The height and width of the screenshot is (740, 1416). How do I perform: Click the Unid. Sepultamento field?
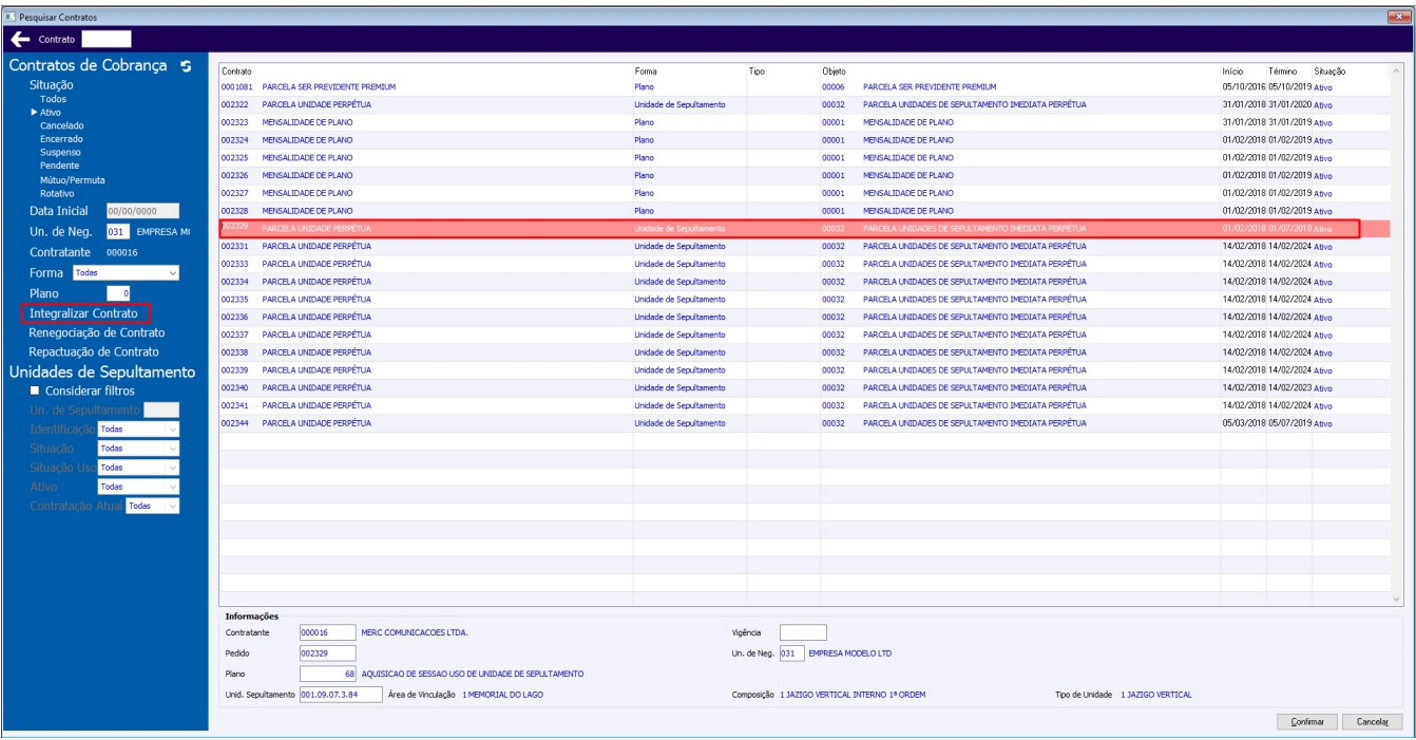click(341, 694)
